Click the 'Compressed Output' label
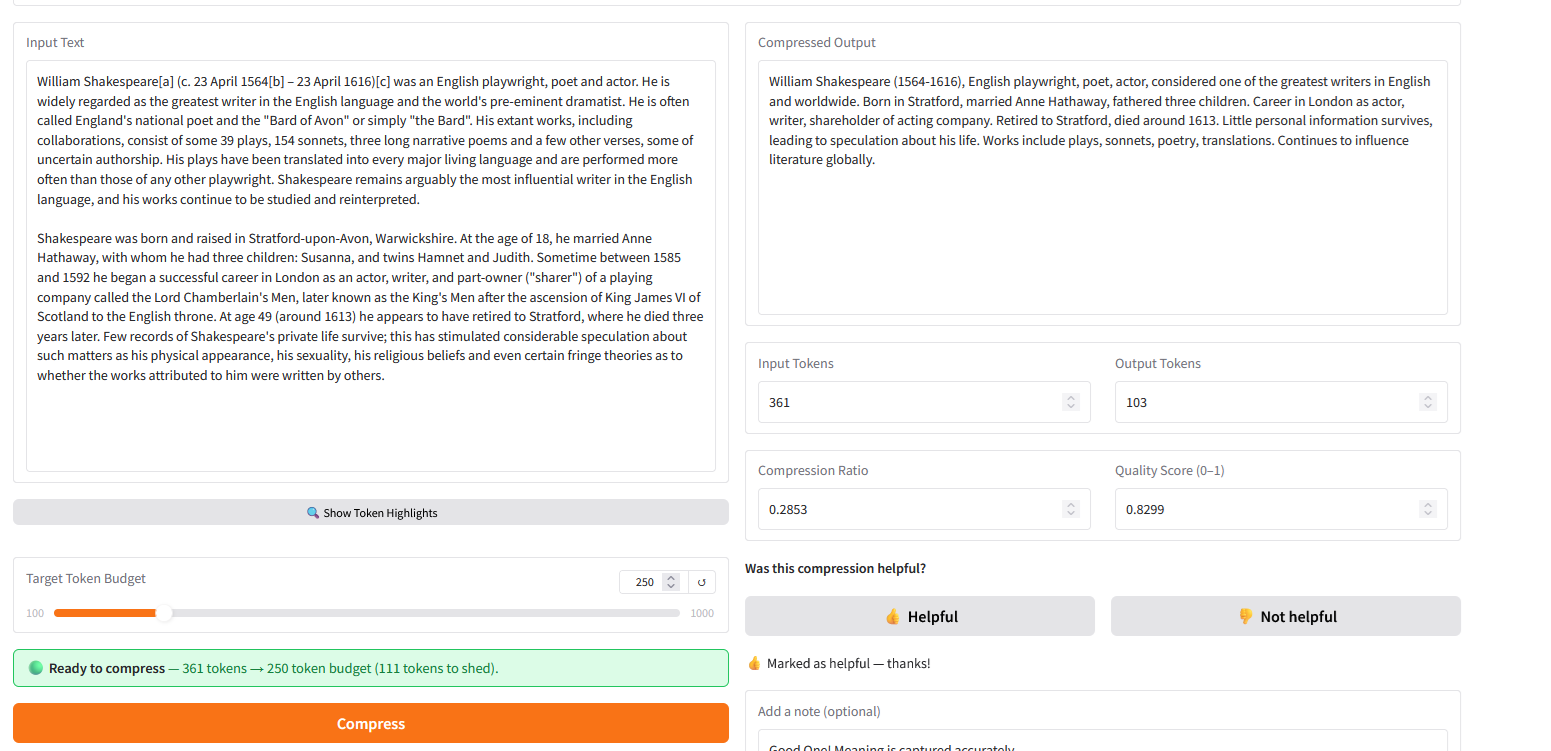 coord(817,42)
